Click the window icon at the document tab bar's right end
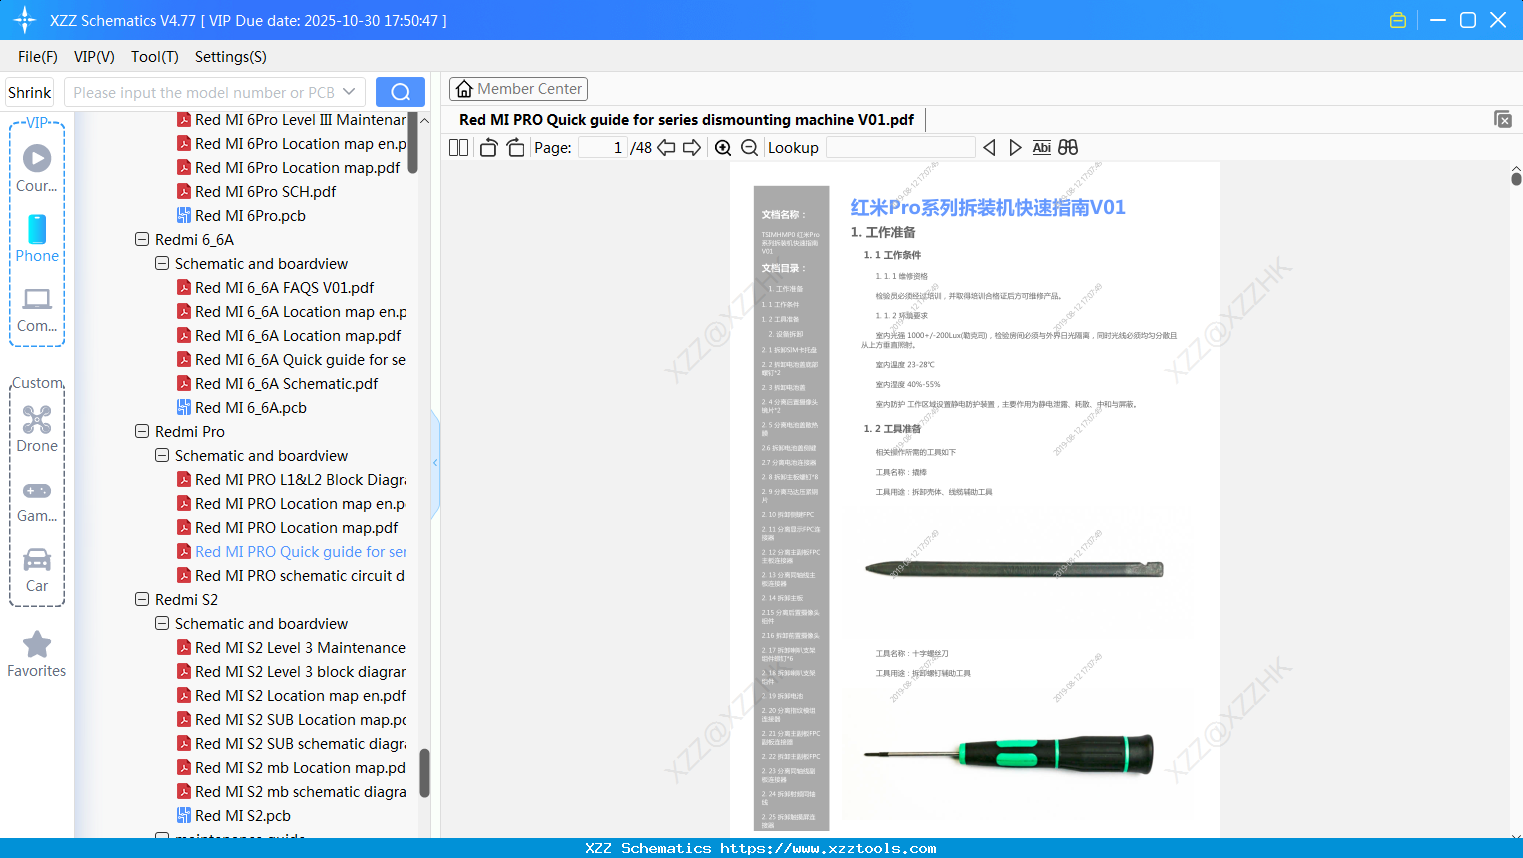 tap(1503, 119)
